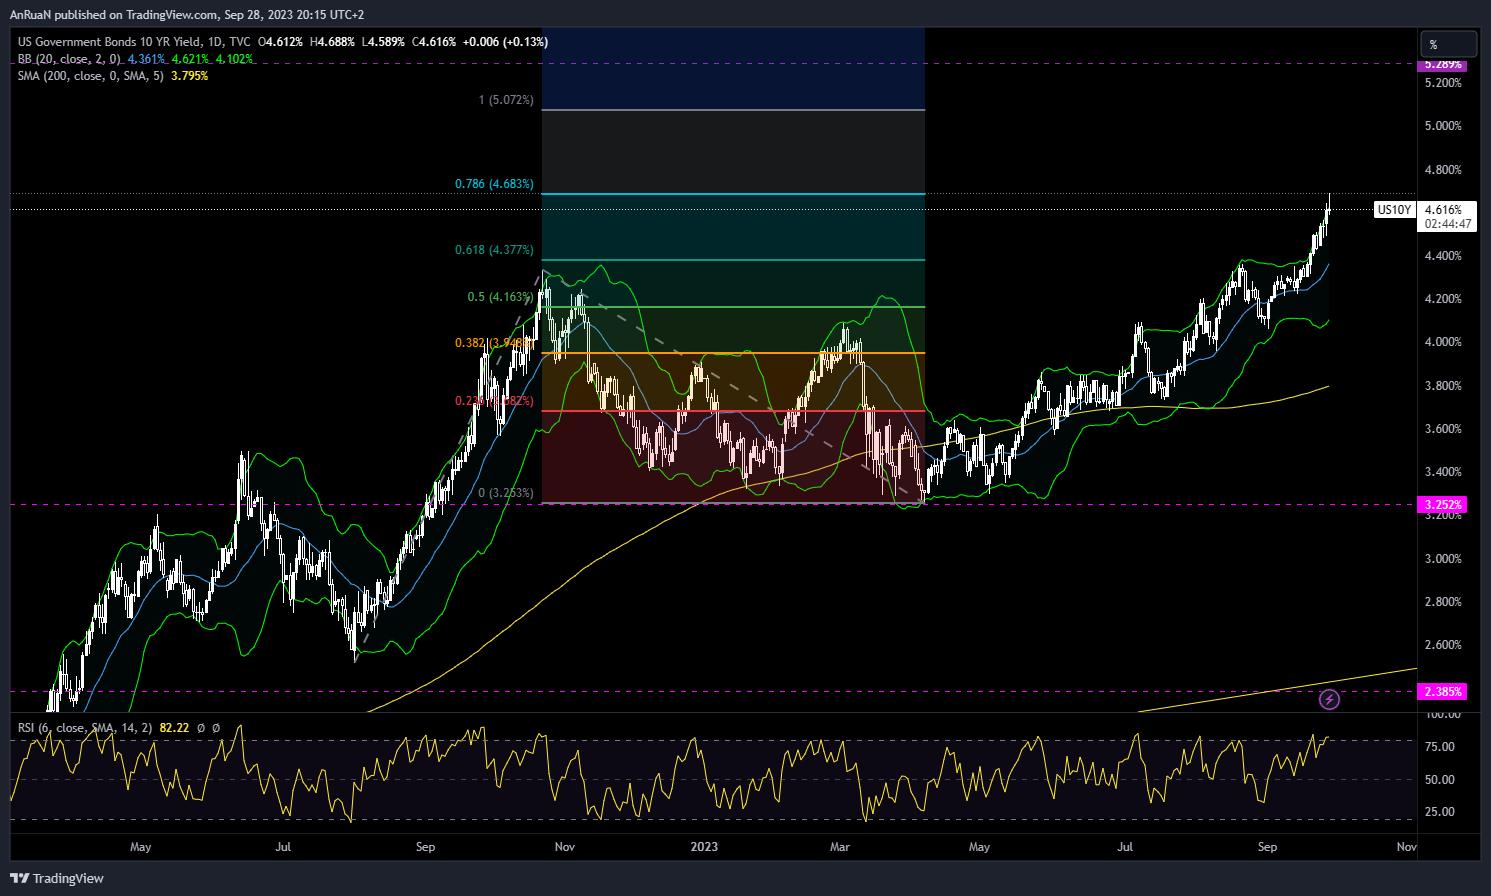
Task: Click the change value +0.006 (+0.13%)
Action: [506, 42]
